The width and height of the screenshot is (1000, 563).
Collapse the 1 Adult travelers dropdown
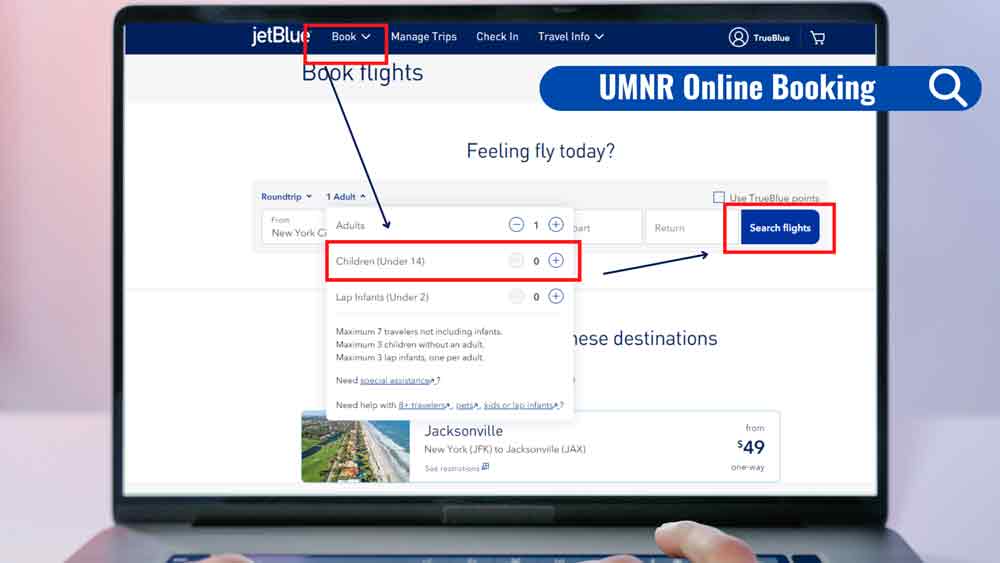coord(345,197)
